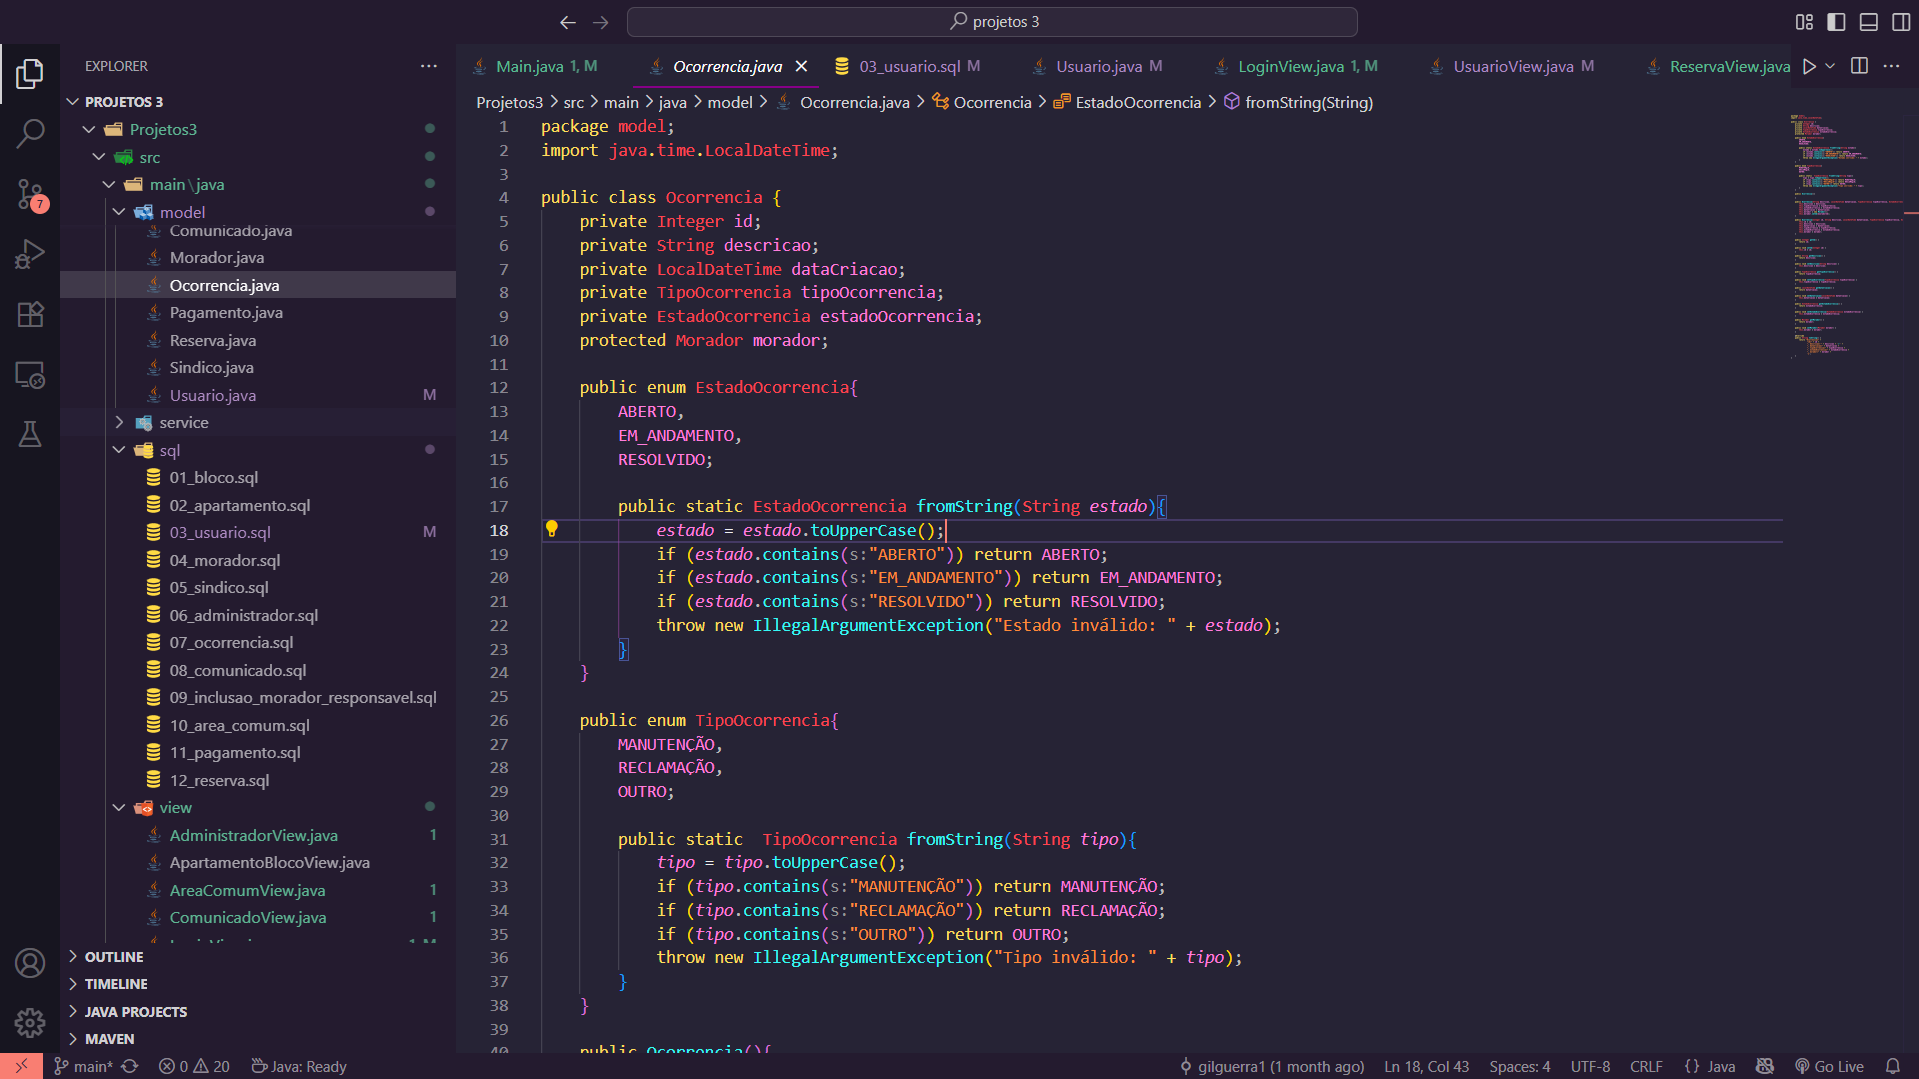
Task: Switch to the UsuarioView.java tab
Action: pyautogui.click(x=1512, y=66)
